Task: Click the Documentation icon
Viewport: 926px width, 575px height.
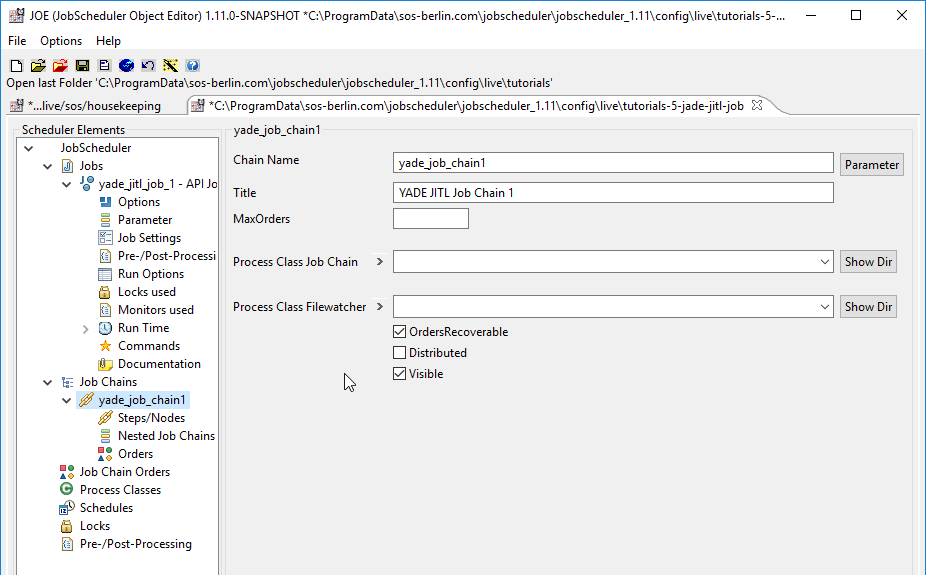Action: coord(105,364)
